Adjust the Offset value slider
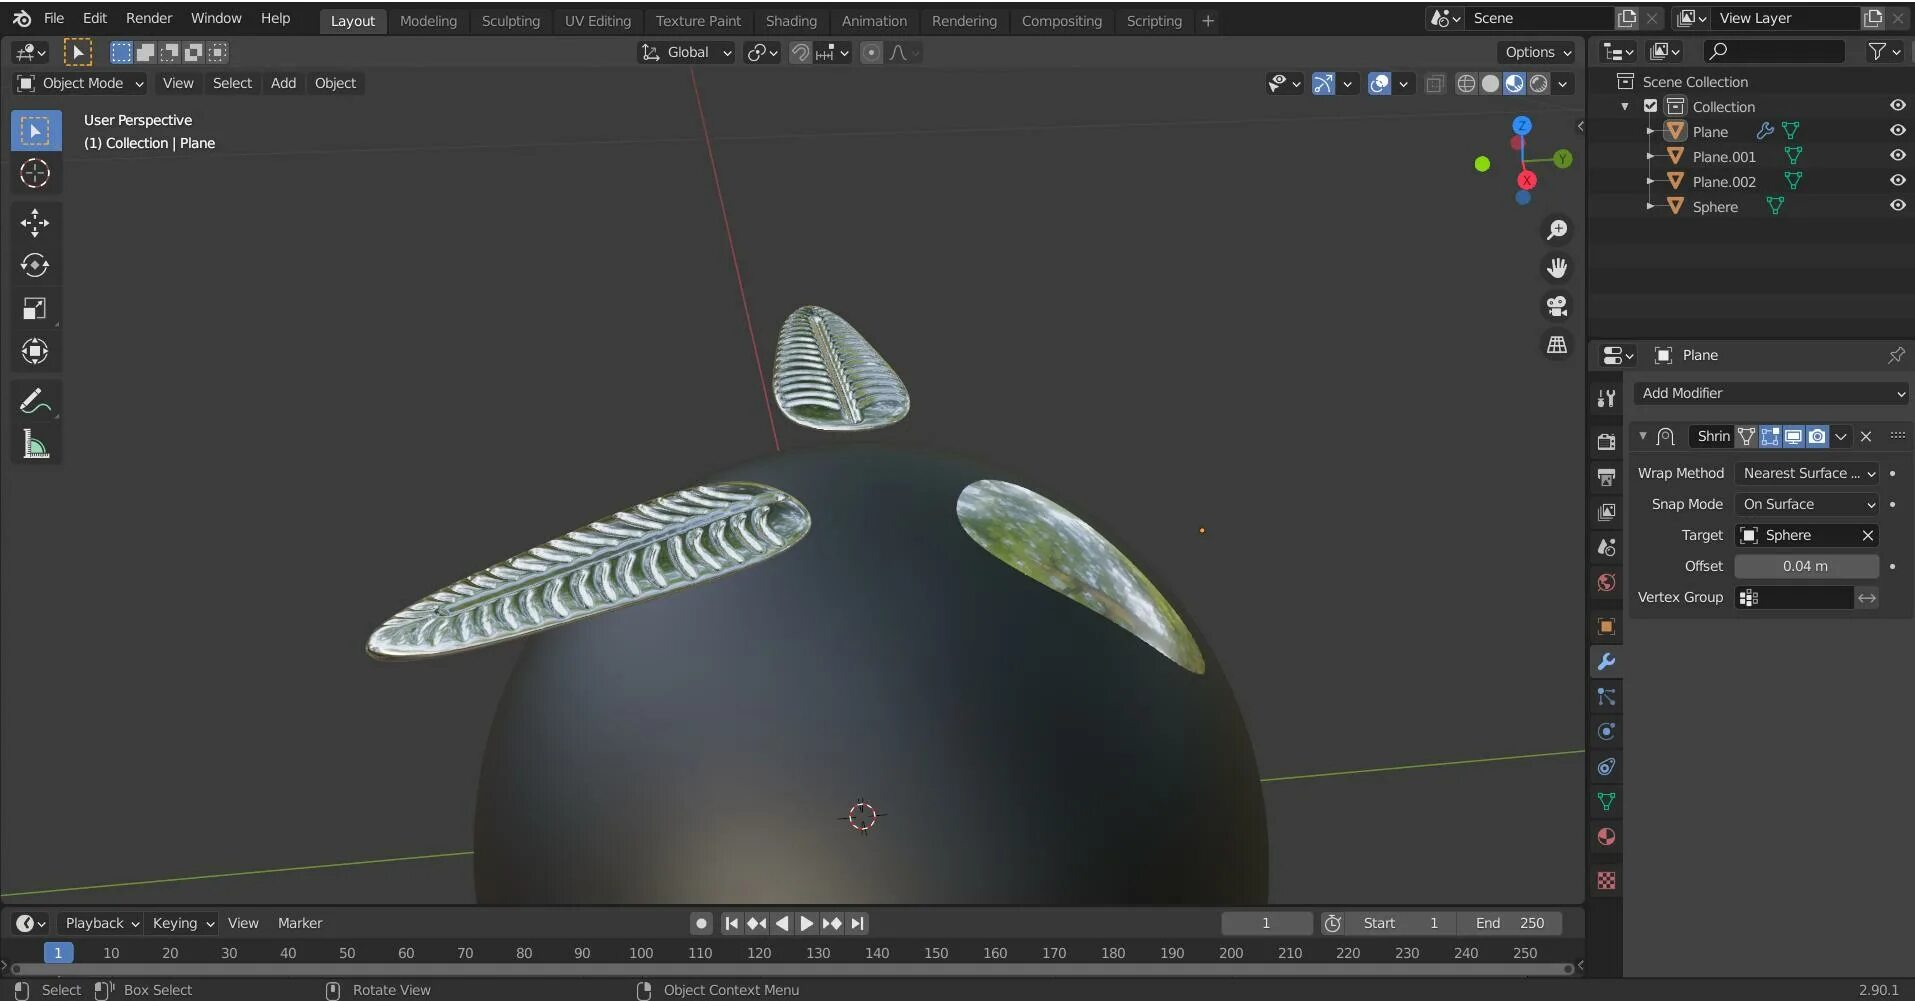The height and width of the screenshot is (1001, 1915). point(1806,566)
